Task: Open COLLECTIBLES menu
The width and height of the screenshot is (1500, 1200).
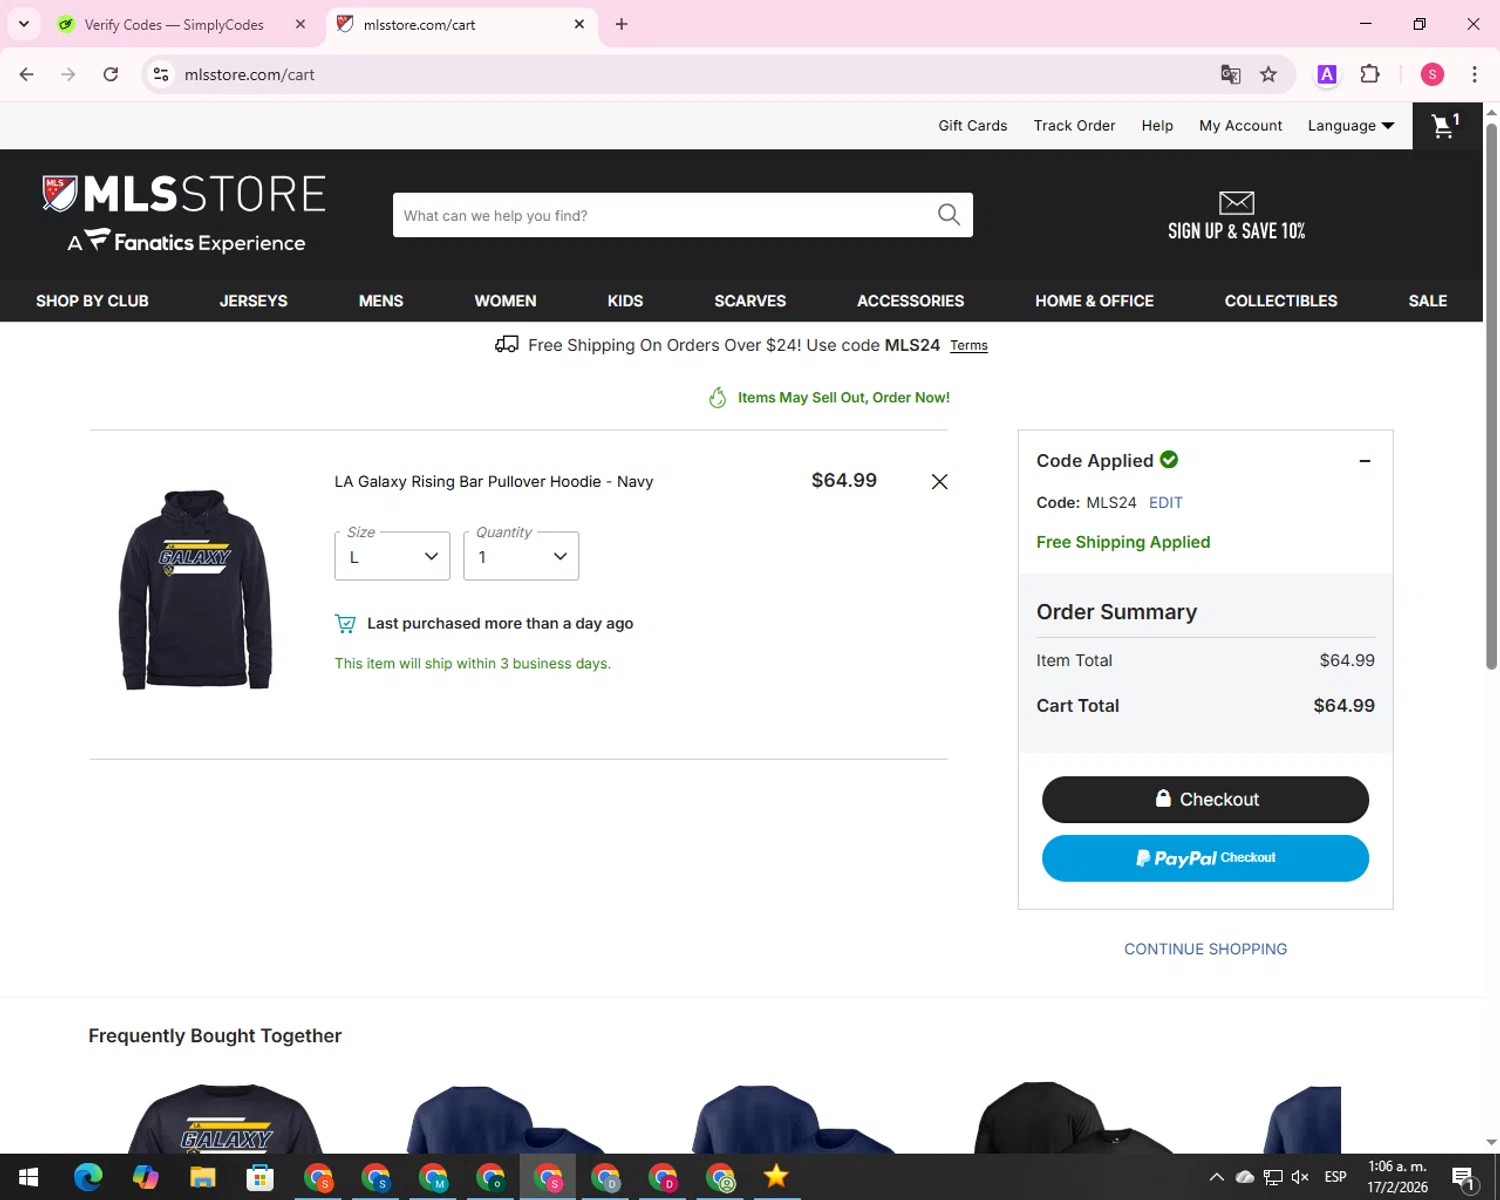Action: click(1281, 301)
